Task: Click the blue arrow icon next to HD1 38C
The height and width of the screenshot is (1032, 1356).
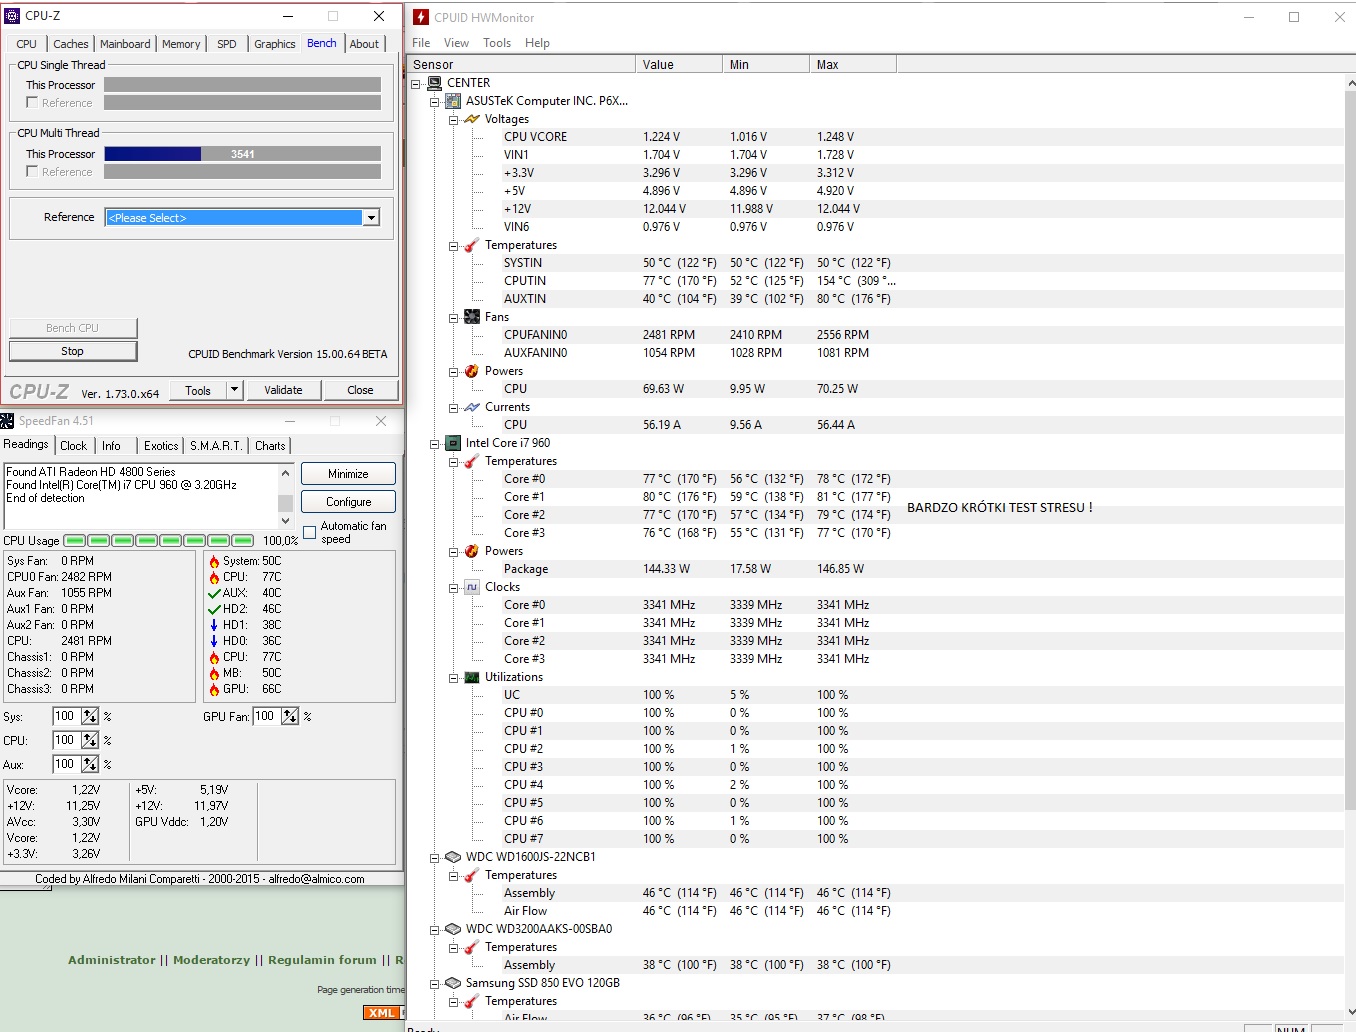Action: (214, 625)
